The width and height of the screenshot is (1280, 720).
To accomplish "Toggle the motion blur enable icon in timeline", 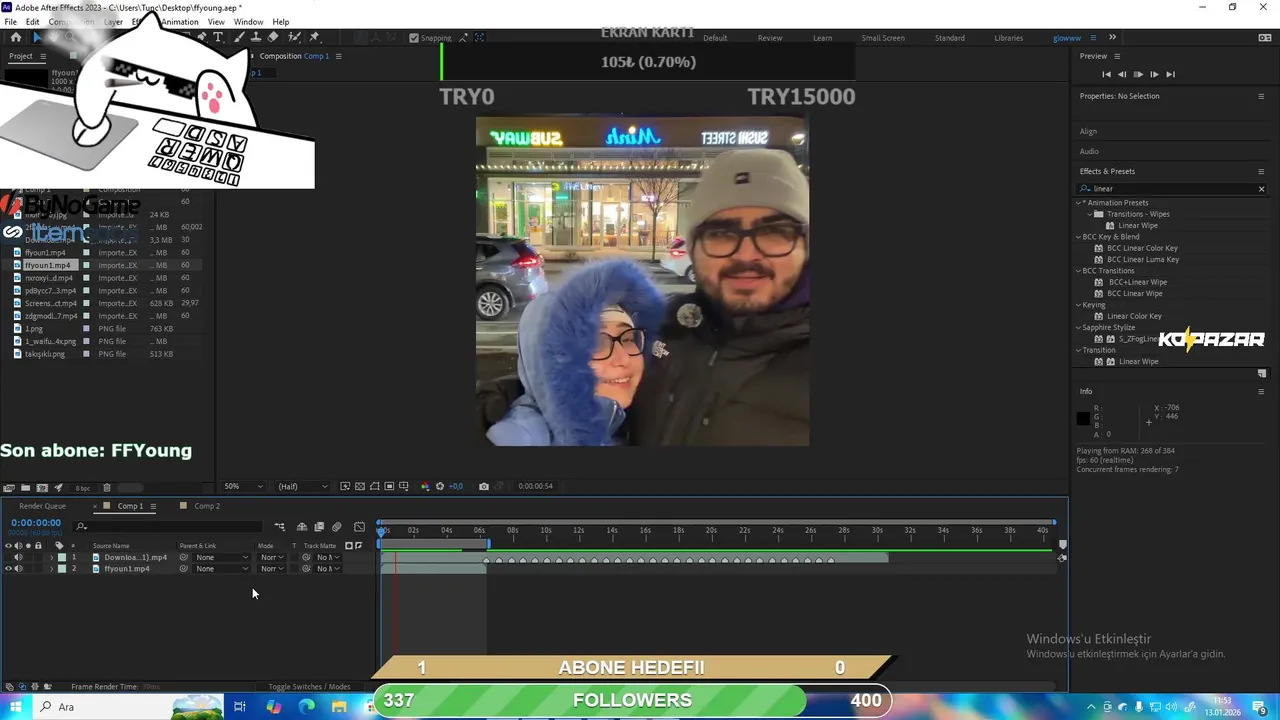I will click(337, 527).
